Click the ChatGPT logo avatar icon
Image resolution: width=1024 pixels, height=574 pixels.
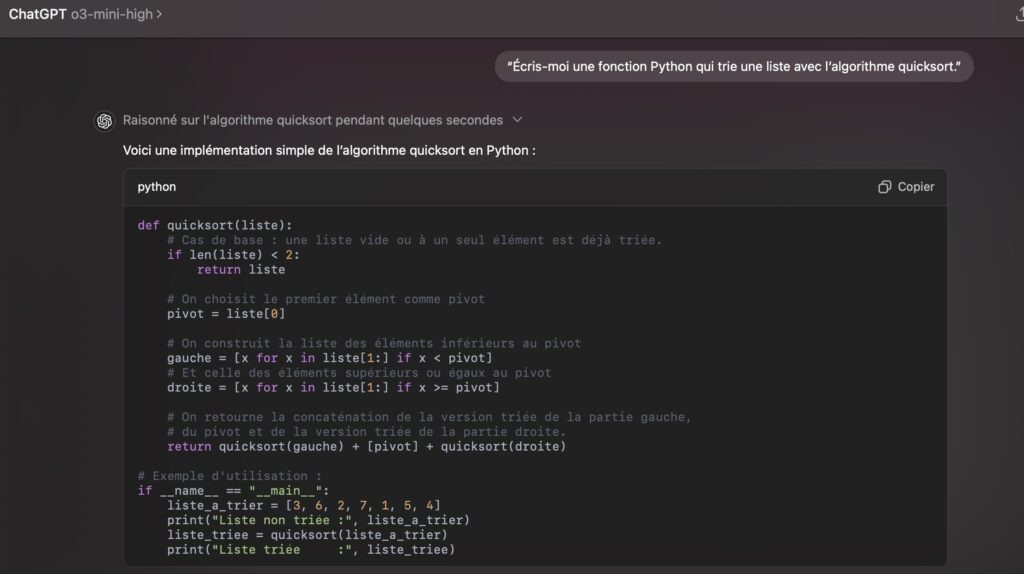tap(104, 121)
